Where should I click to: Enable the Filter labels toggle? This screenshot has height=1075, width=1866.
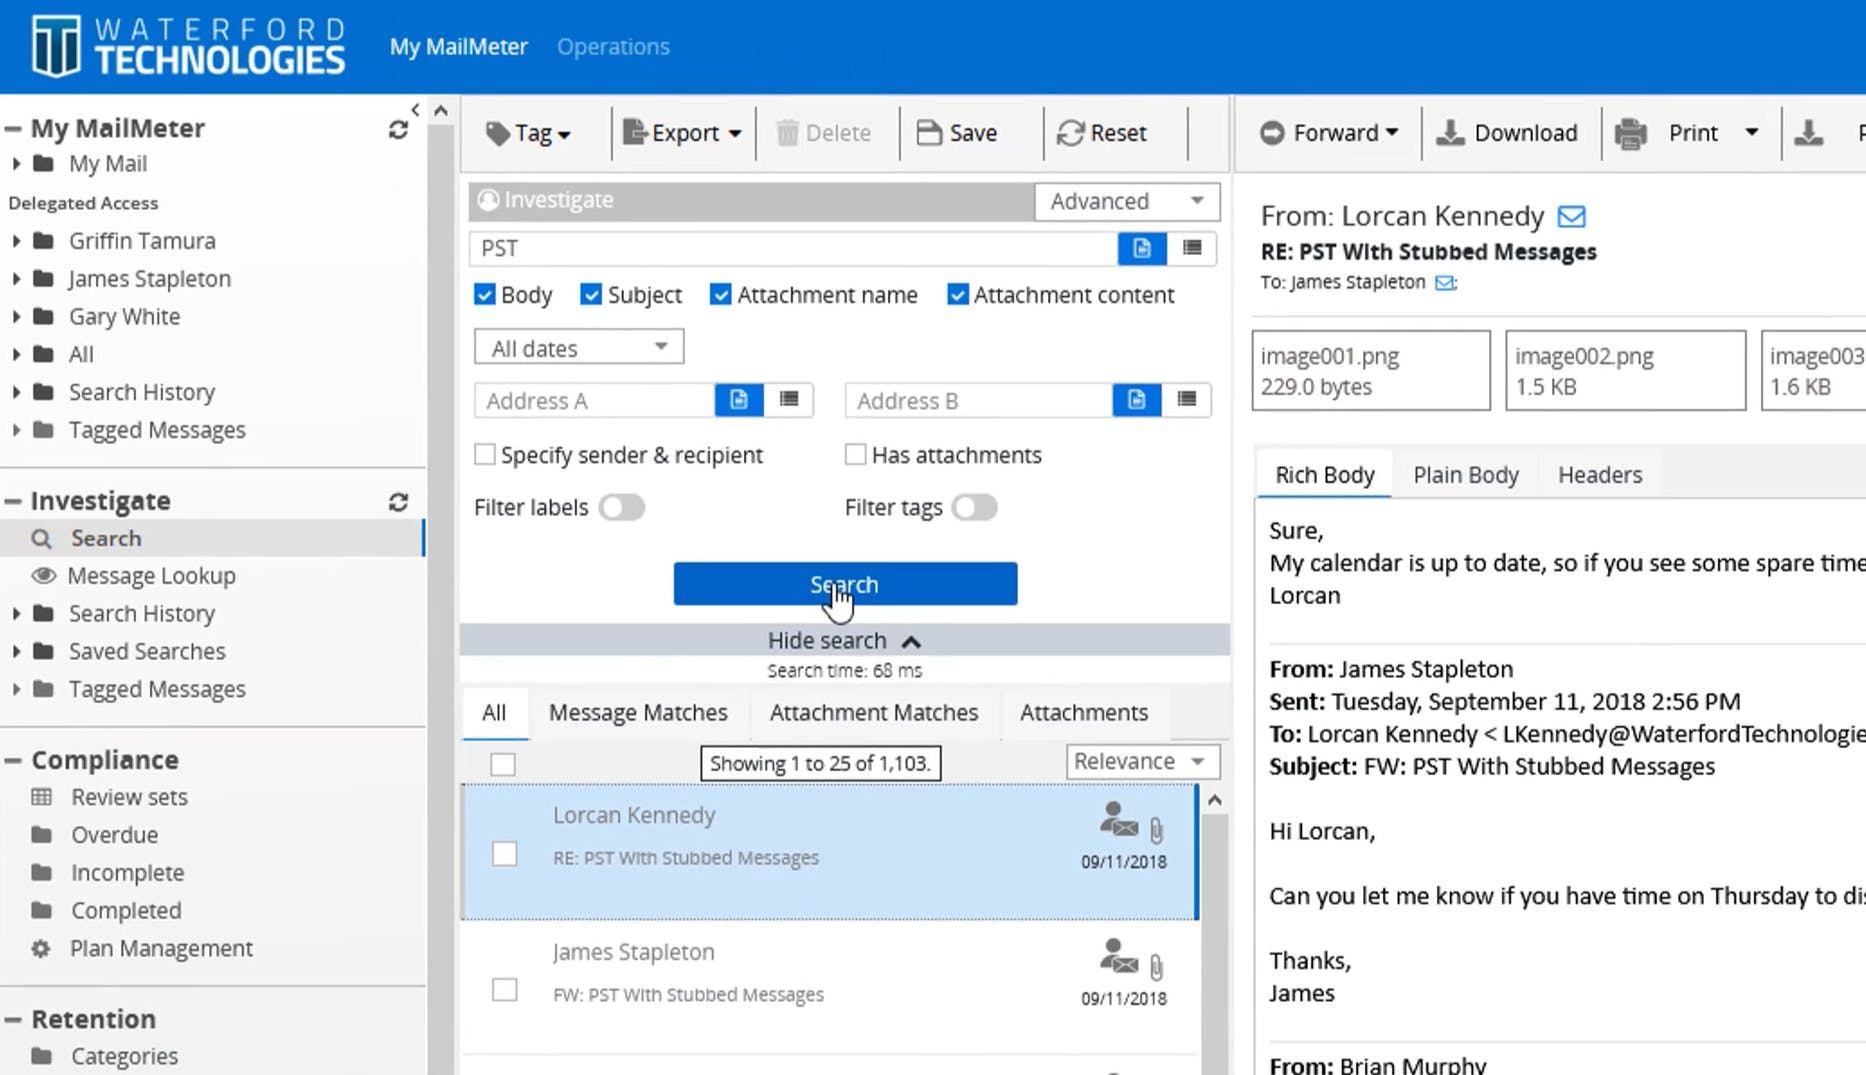coord(622,508)
